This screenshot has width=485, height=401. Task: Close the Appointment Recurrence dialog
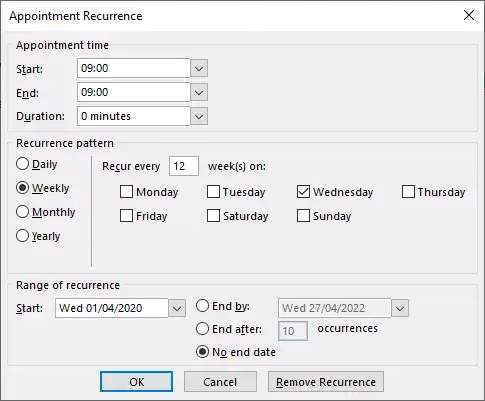469,15
